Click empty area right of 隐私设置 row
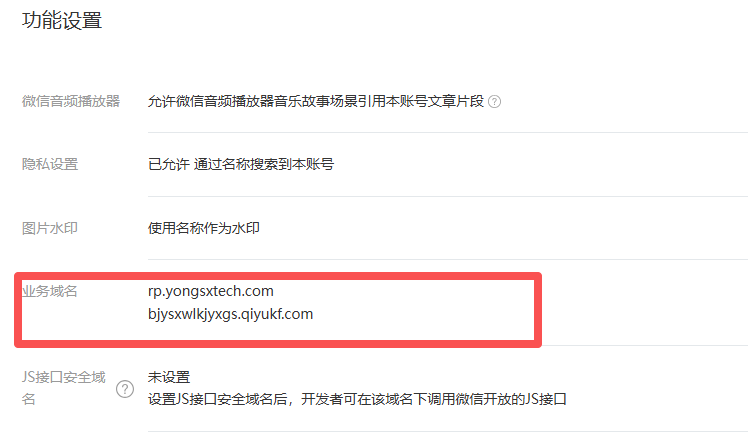748x436 pixels. coord(541,164)
